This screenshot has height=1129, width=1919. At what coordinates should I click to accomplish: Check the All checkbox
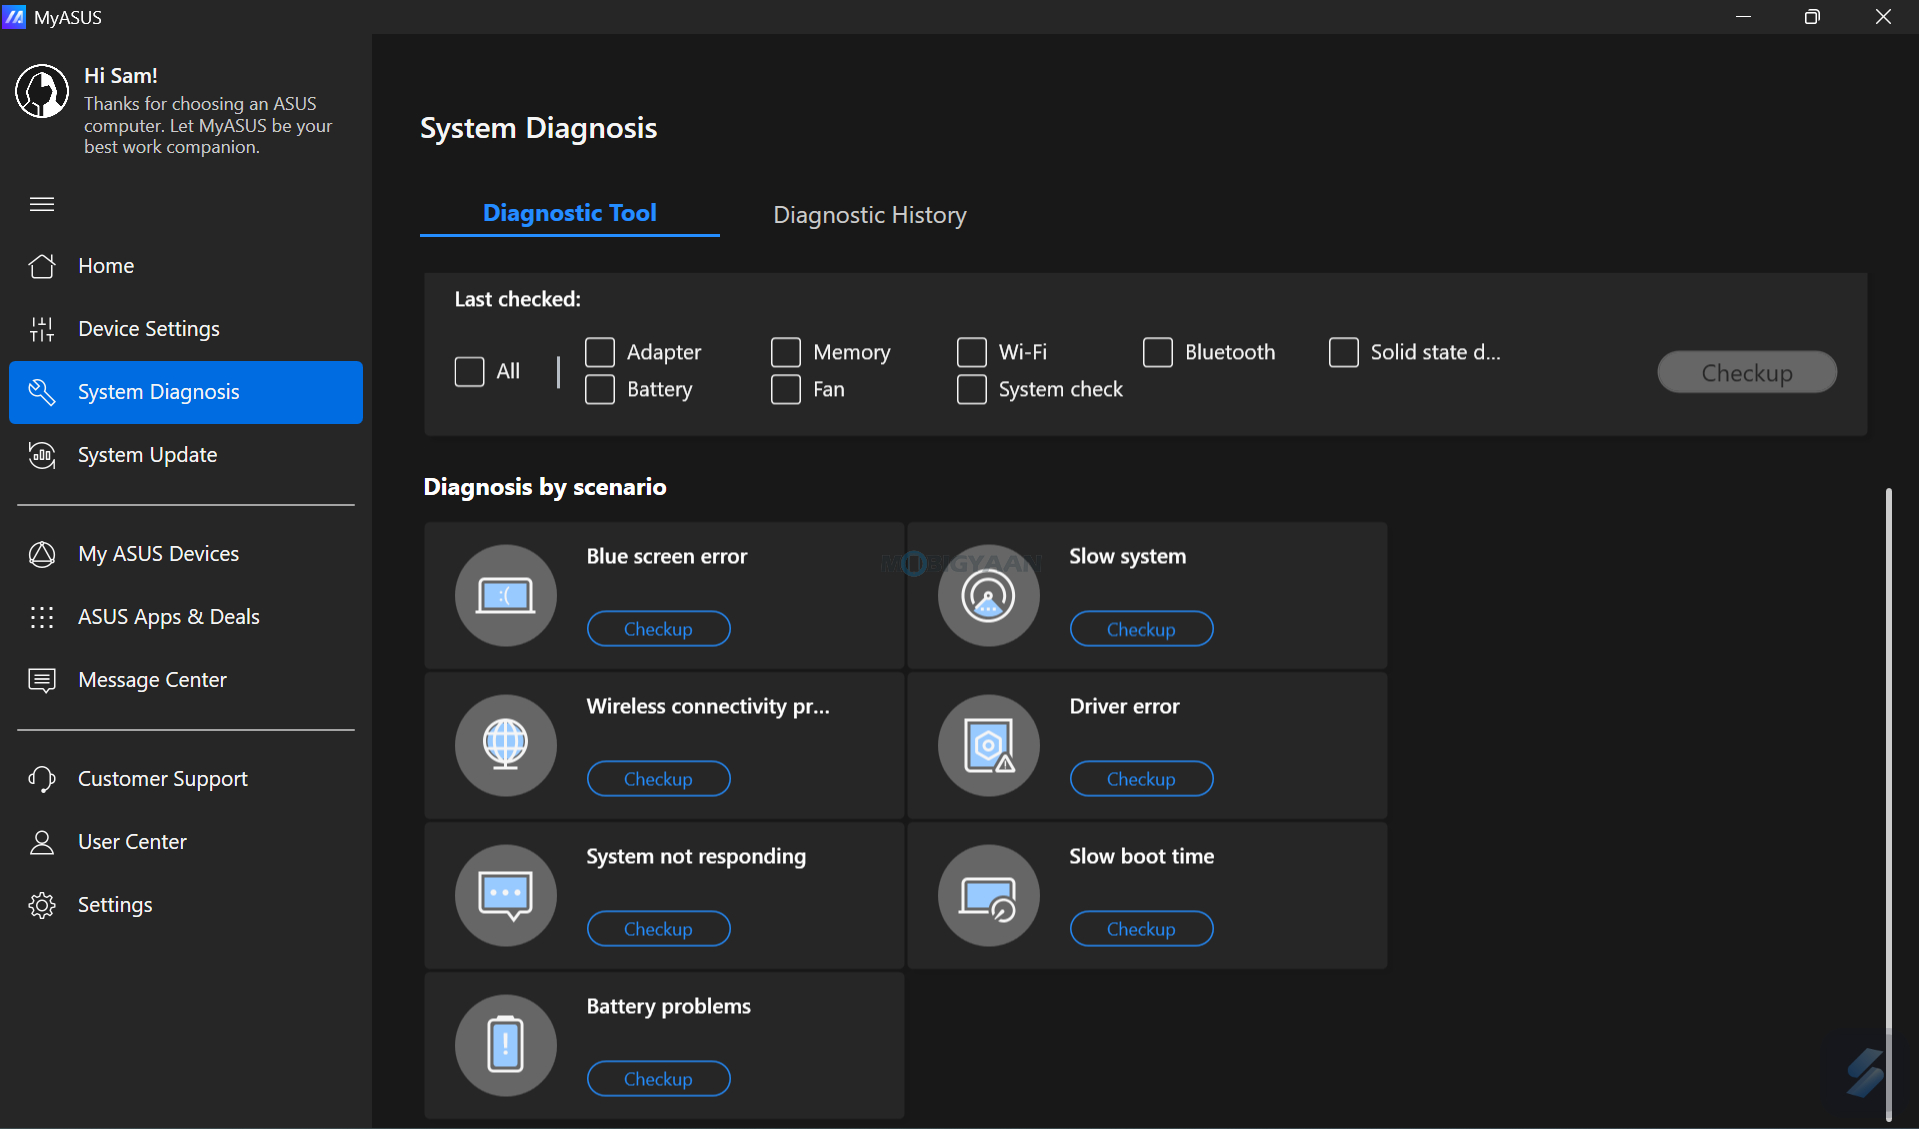pyautogui.click(x=470, y=372)
